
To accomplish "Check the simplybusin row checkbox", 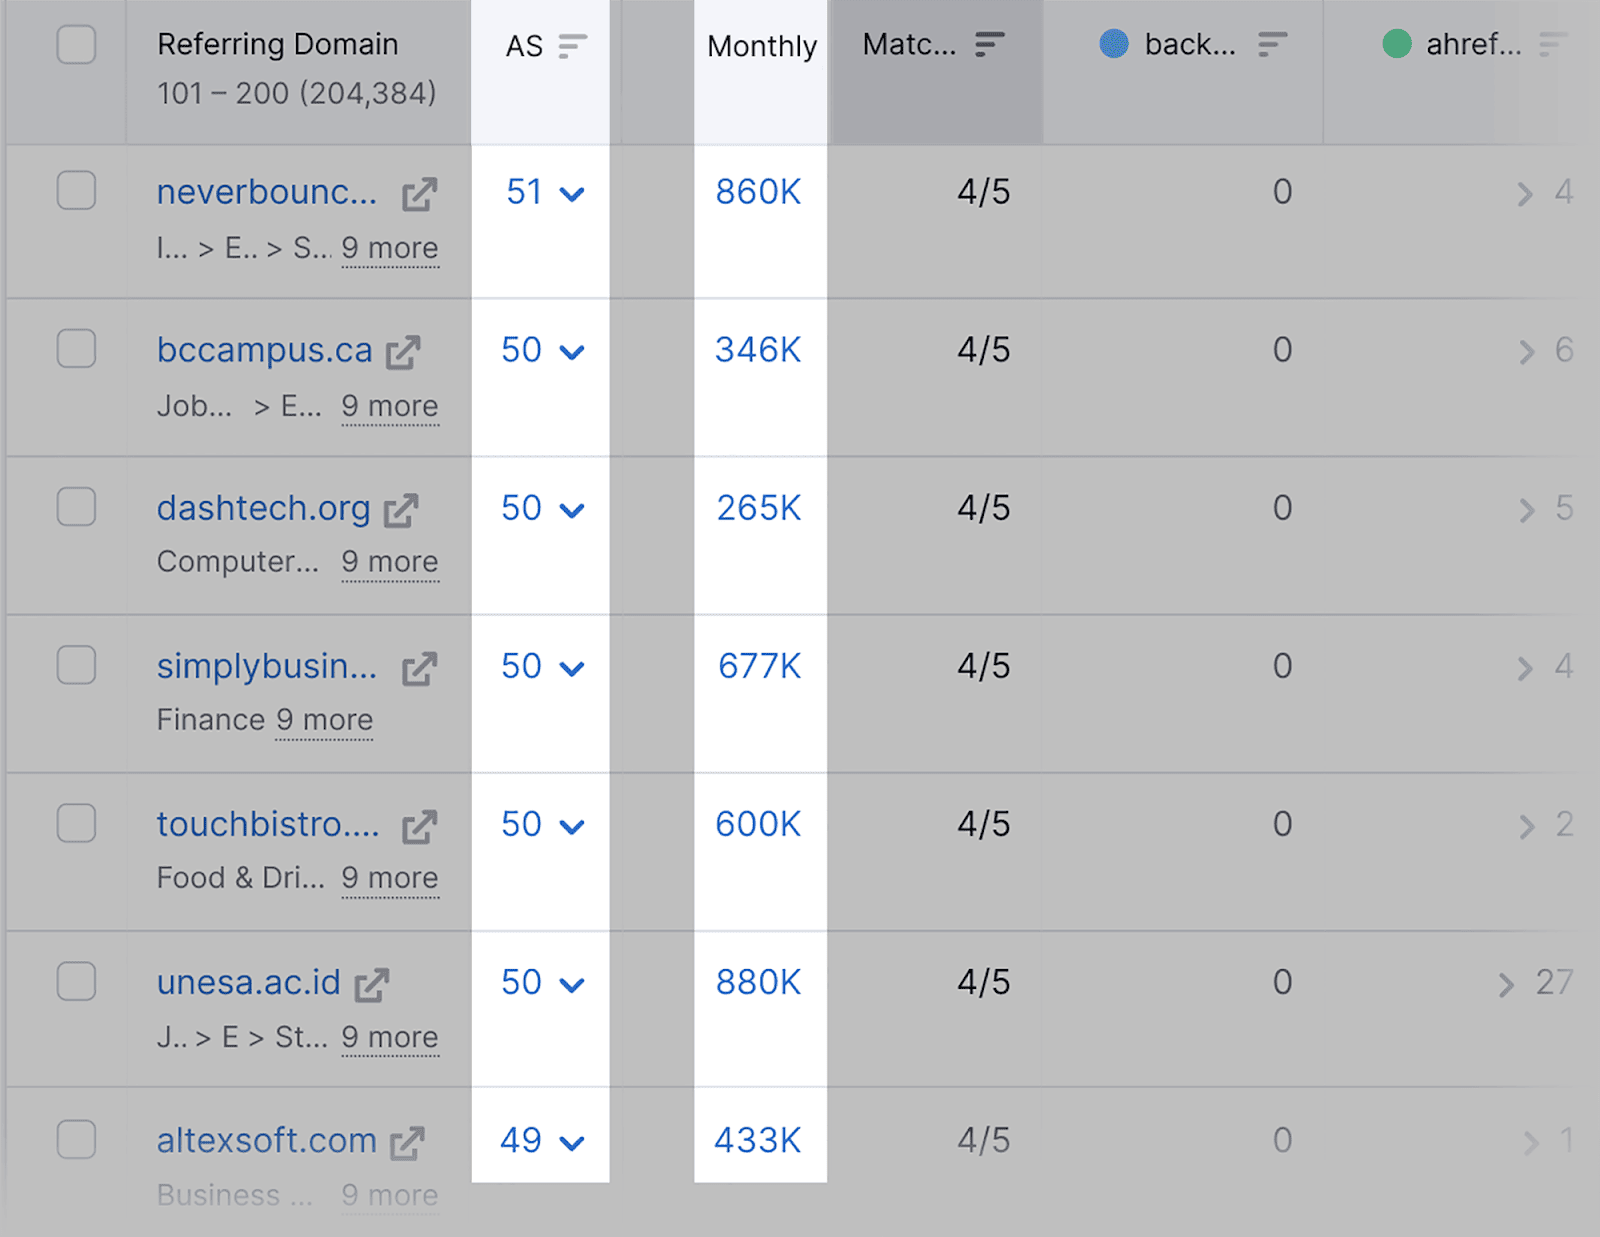I will [77, 665].
